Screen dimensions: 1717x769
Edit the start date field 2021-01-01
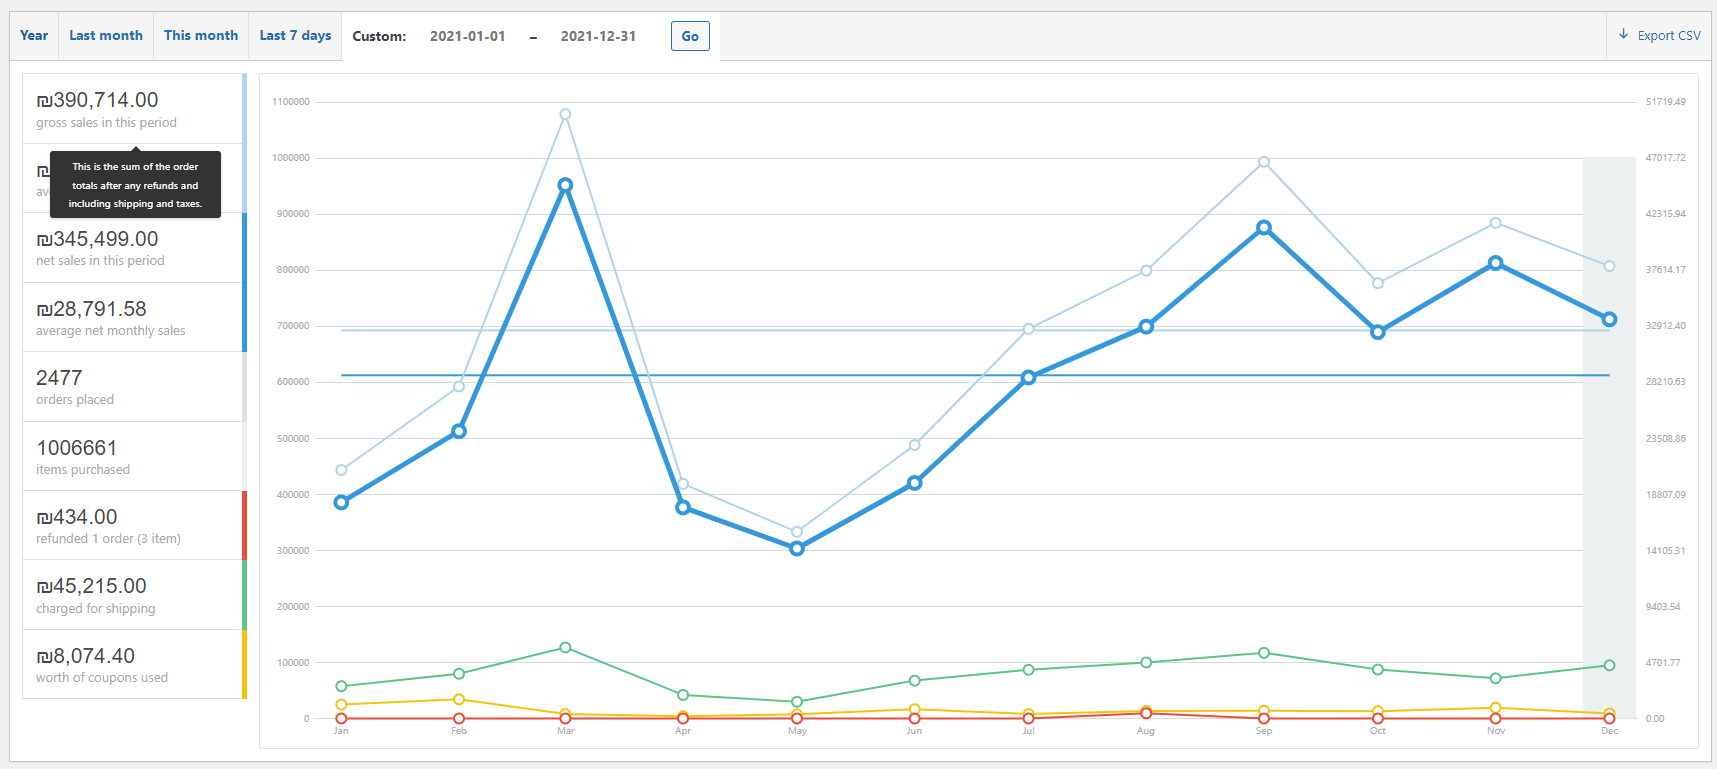(x=468, y=36)
